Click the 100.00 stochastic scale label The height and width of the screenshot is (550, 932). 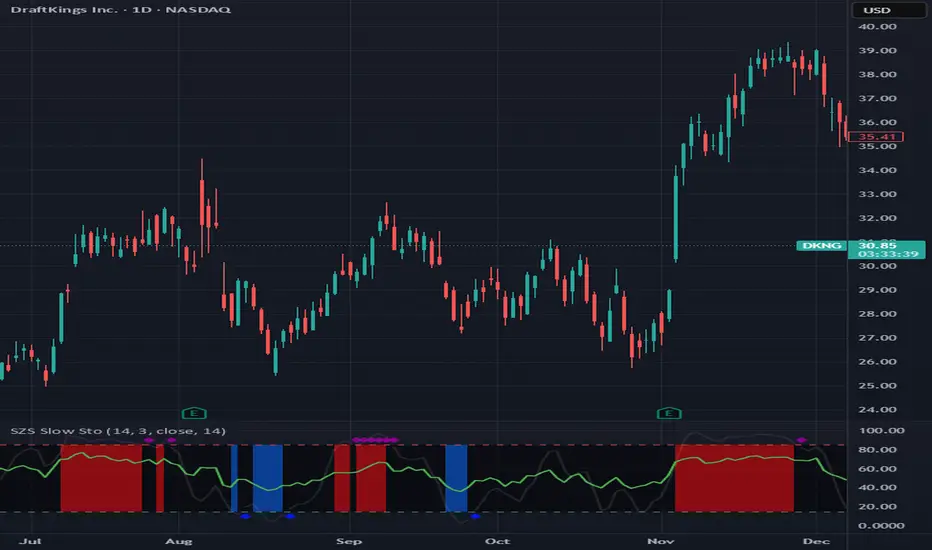click(881, 430)
